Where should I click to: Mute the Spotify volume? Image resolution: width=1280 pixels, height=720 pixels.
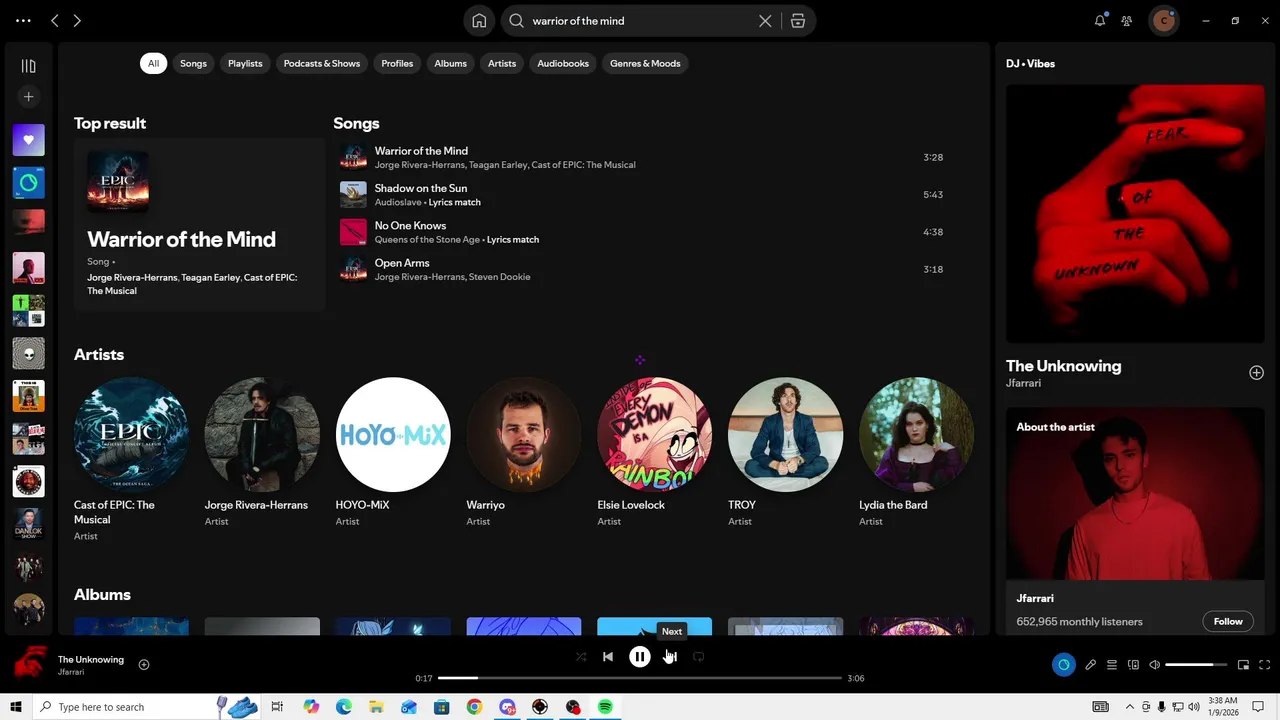[x=1154, y=665]
